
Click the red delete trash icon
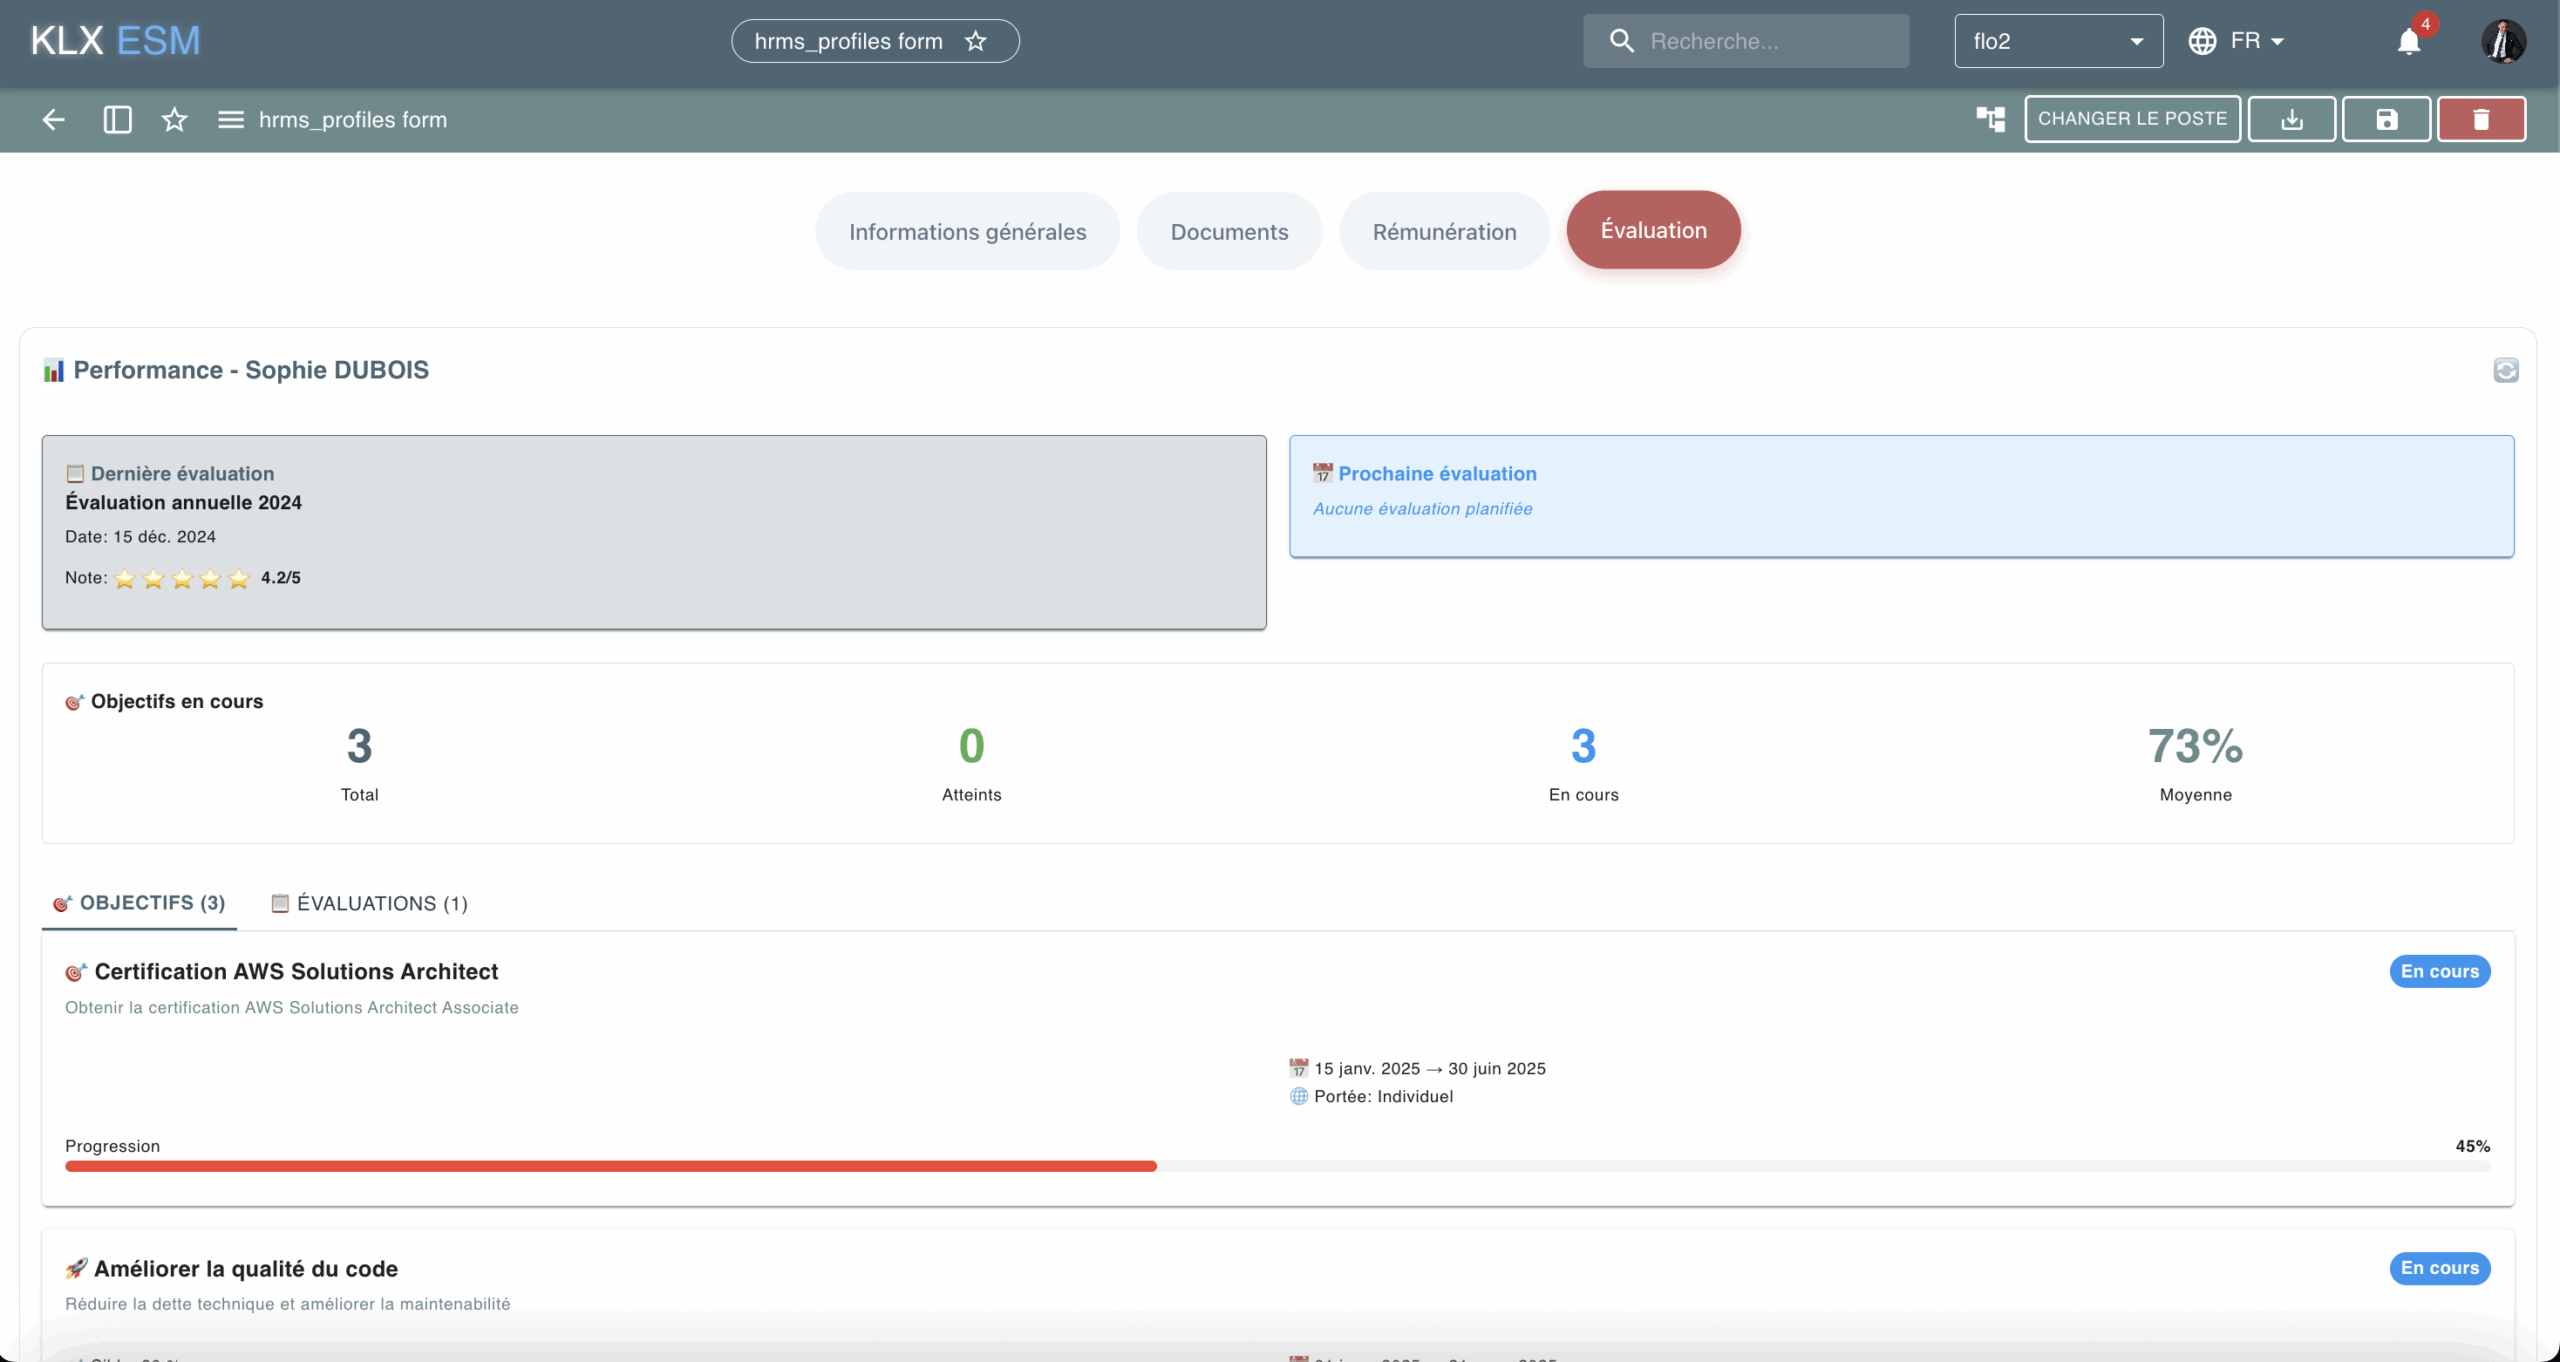pyautogui.click(x=2481, y=120)
